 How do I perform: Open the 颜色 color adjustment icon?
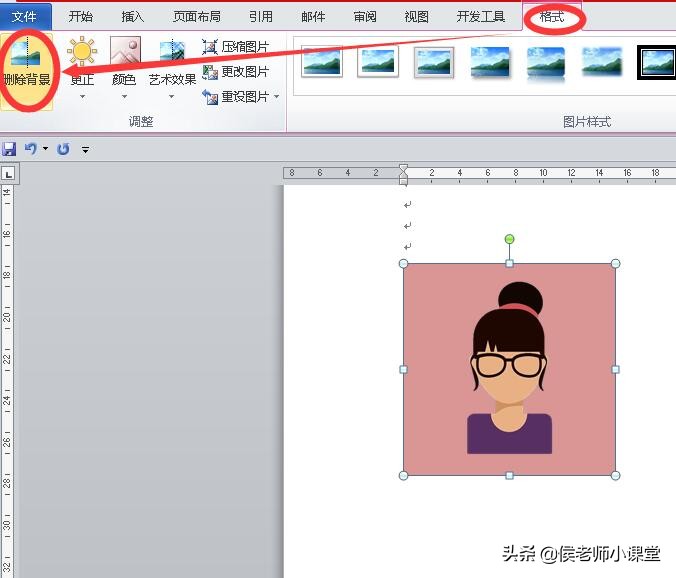pyautogui.click(x=125, y=51)
